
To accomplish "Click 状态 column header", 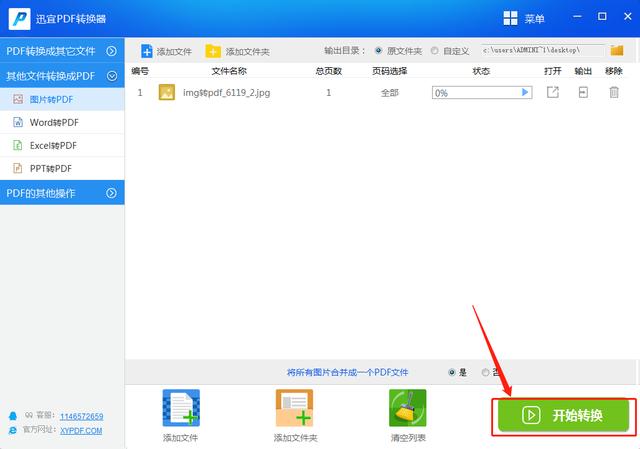I will 481,71.
